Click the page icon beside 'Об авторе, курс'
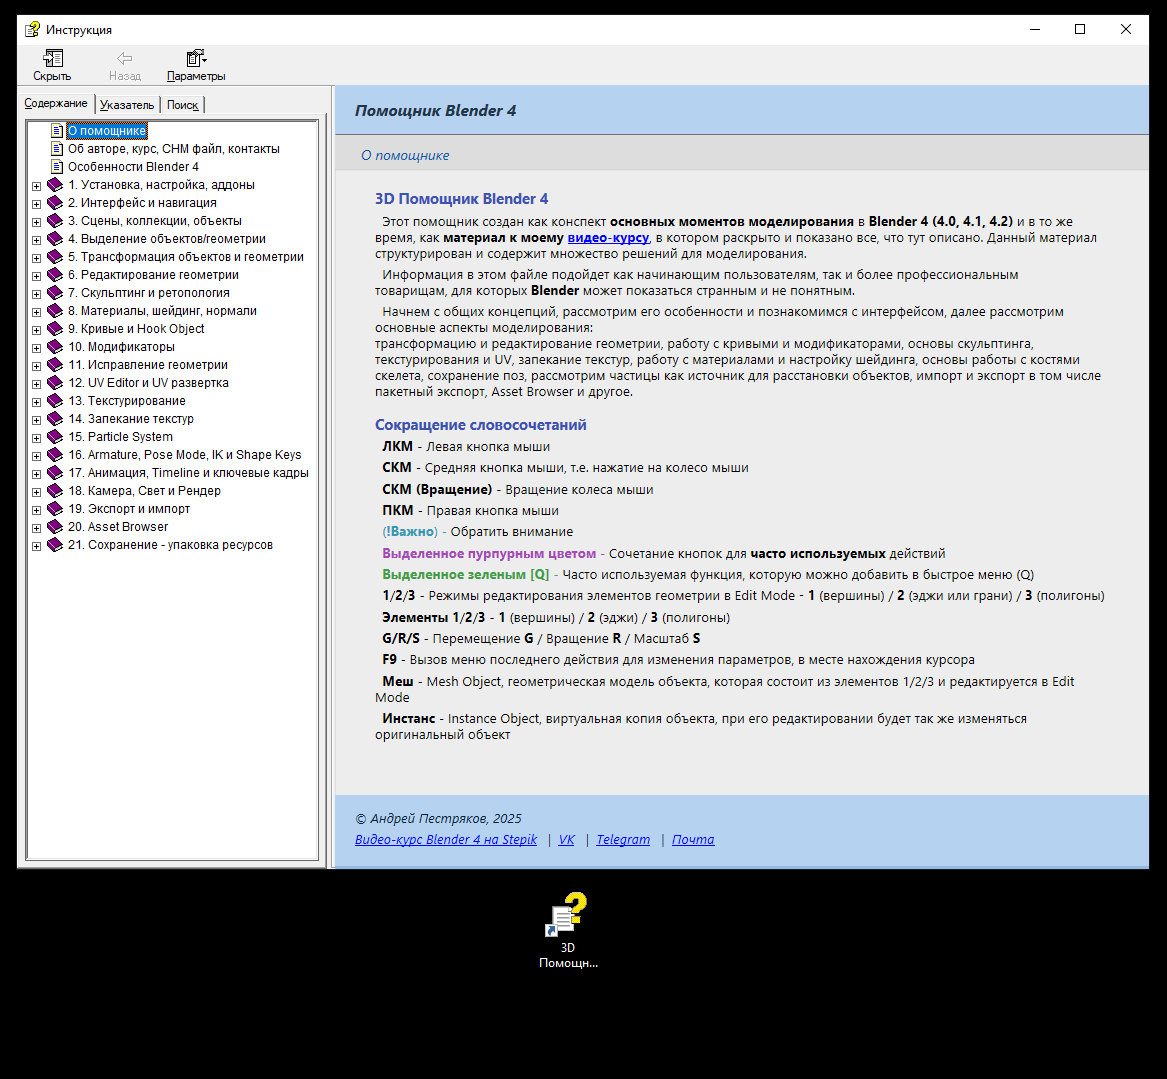This screenshot has width=1167, height=1079. (57, 149)
